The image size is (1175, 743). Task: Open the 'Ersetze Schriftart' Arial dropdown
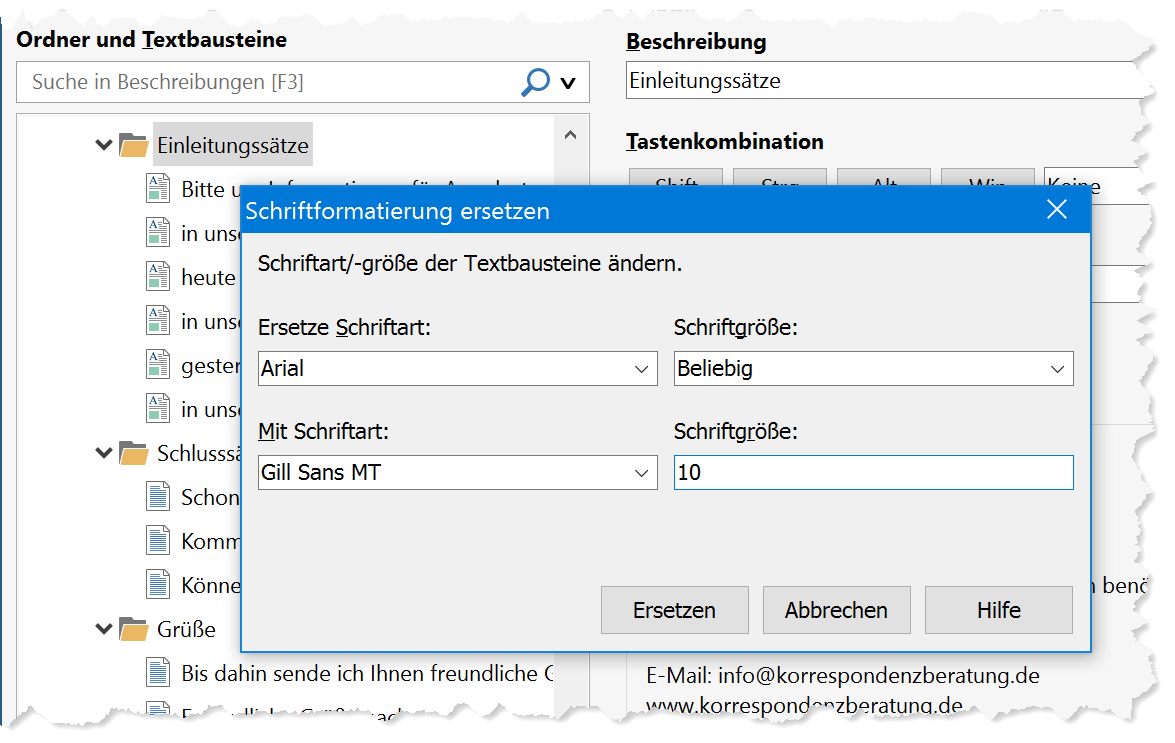(x=457, y=369)
